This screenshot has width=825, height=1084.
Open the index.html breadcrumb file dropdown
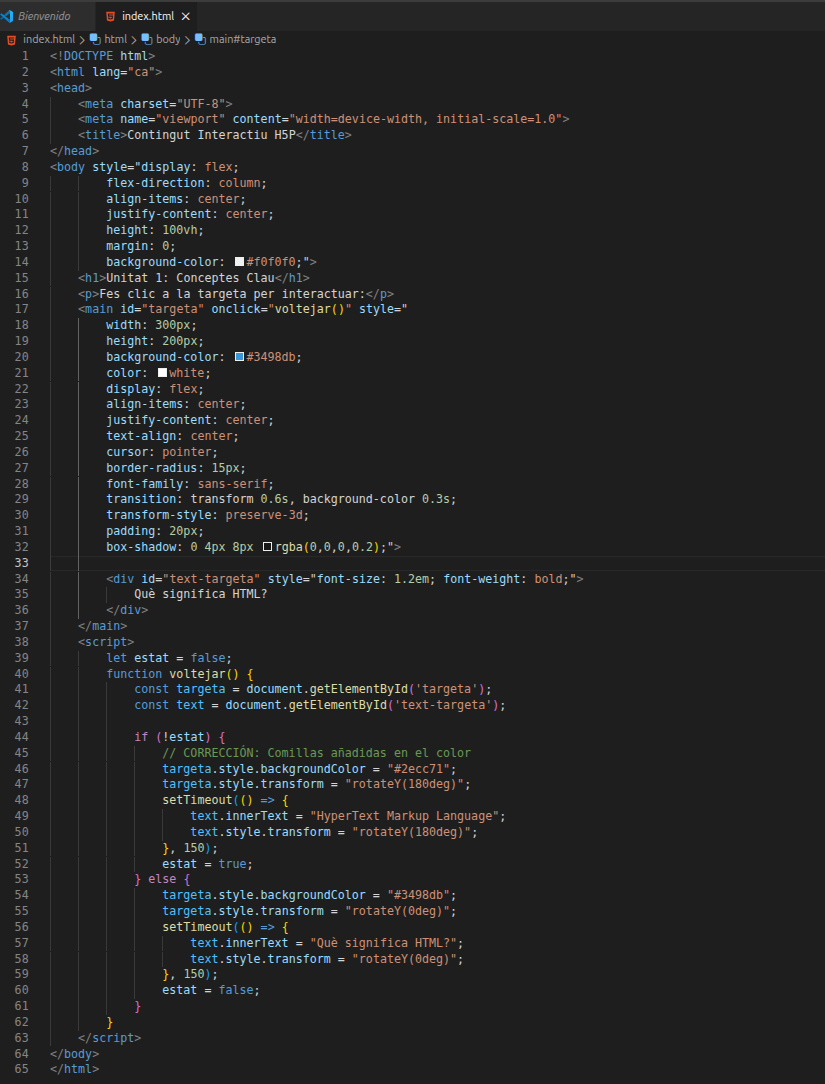coord(49,39)
